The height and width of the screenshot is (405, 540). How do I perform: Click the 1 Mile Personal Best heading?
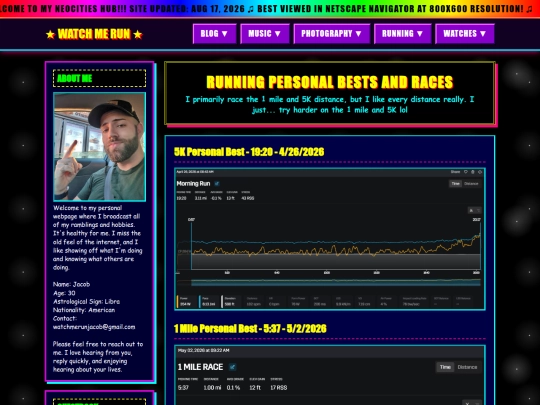250,329
